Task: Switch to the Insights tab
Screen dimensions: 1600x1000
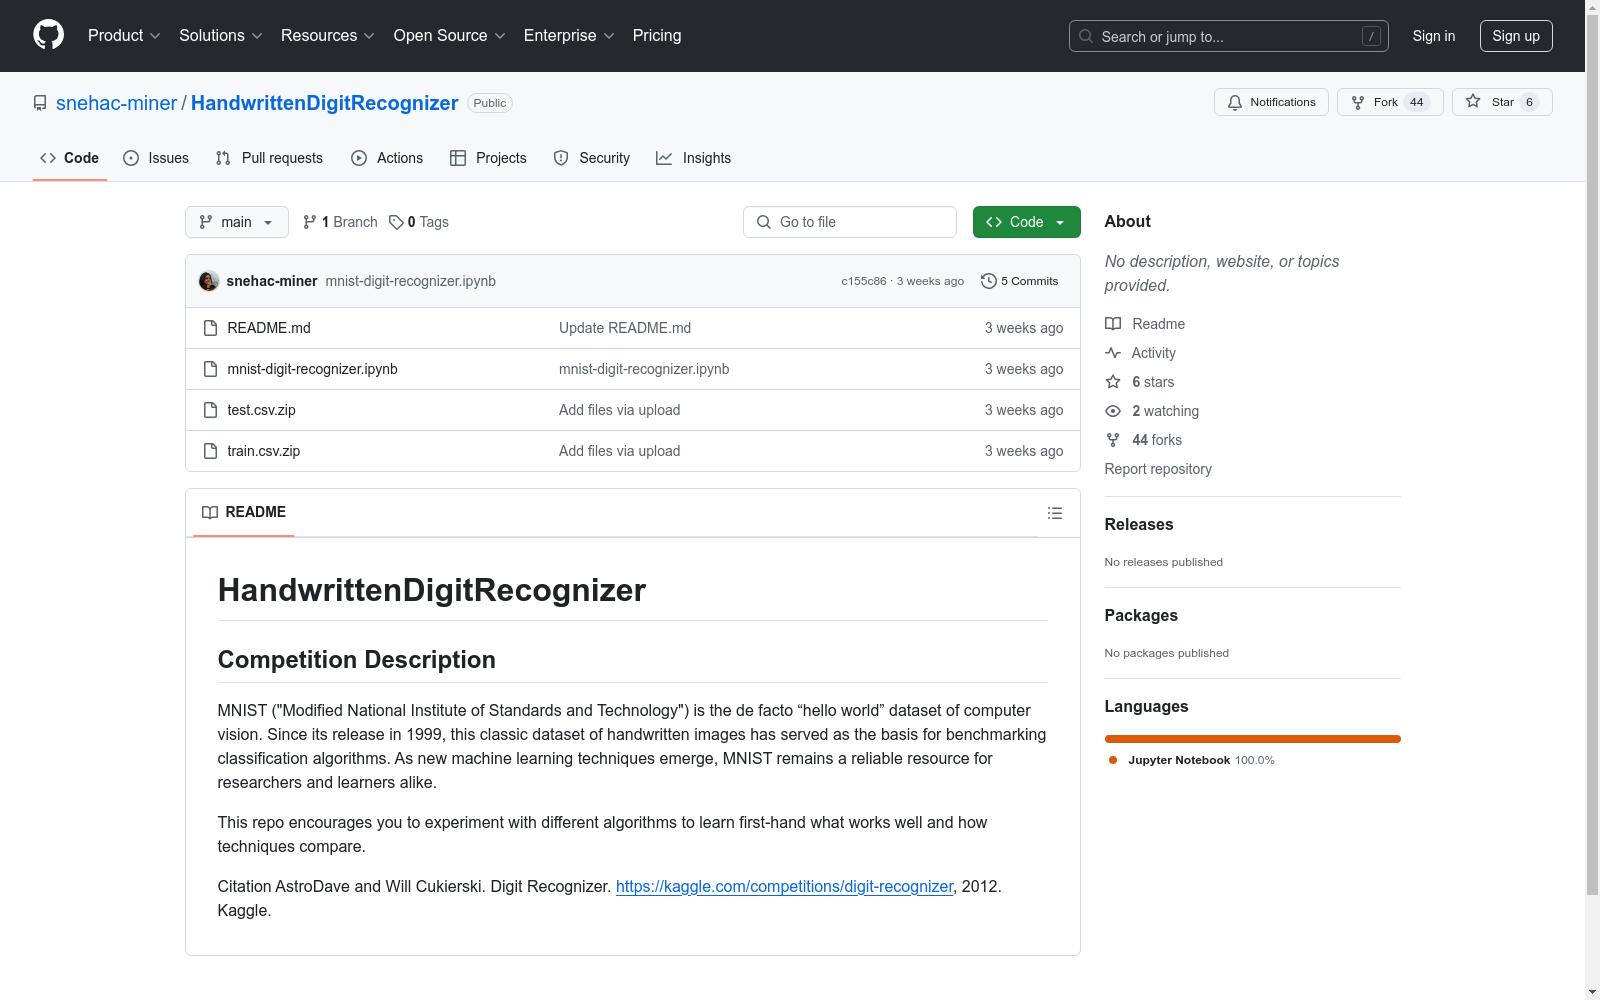Action: coord(693,158)
